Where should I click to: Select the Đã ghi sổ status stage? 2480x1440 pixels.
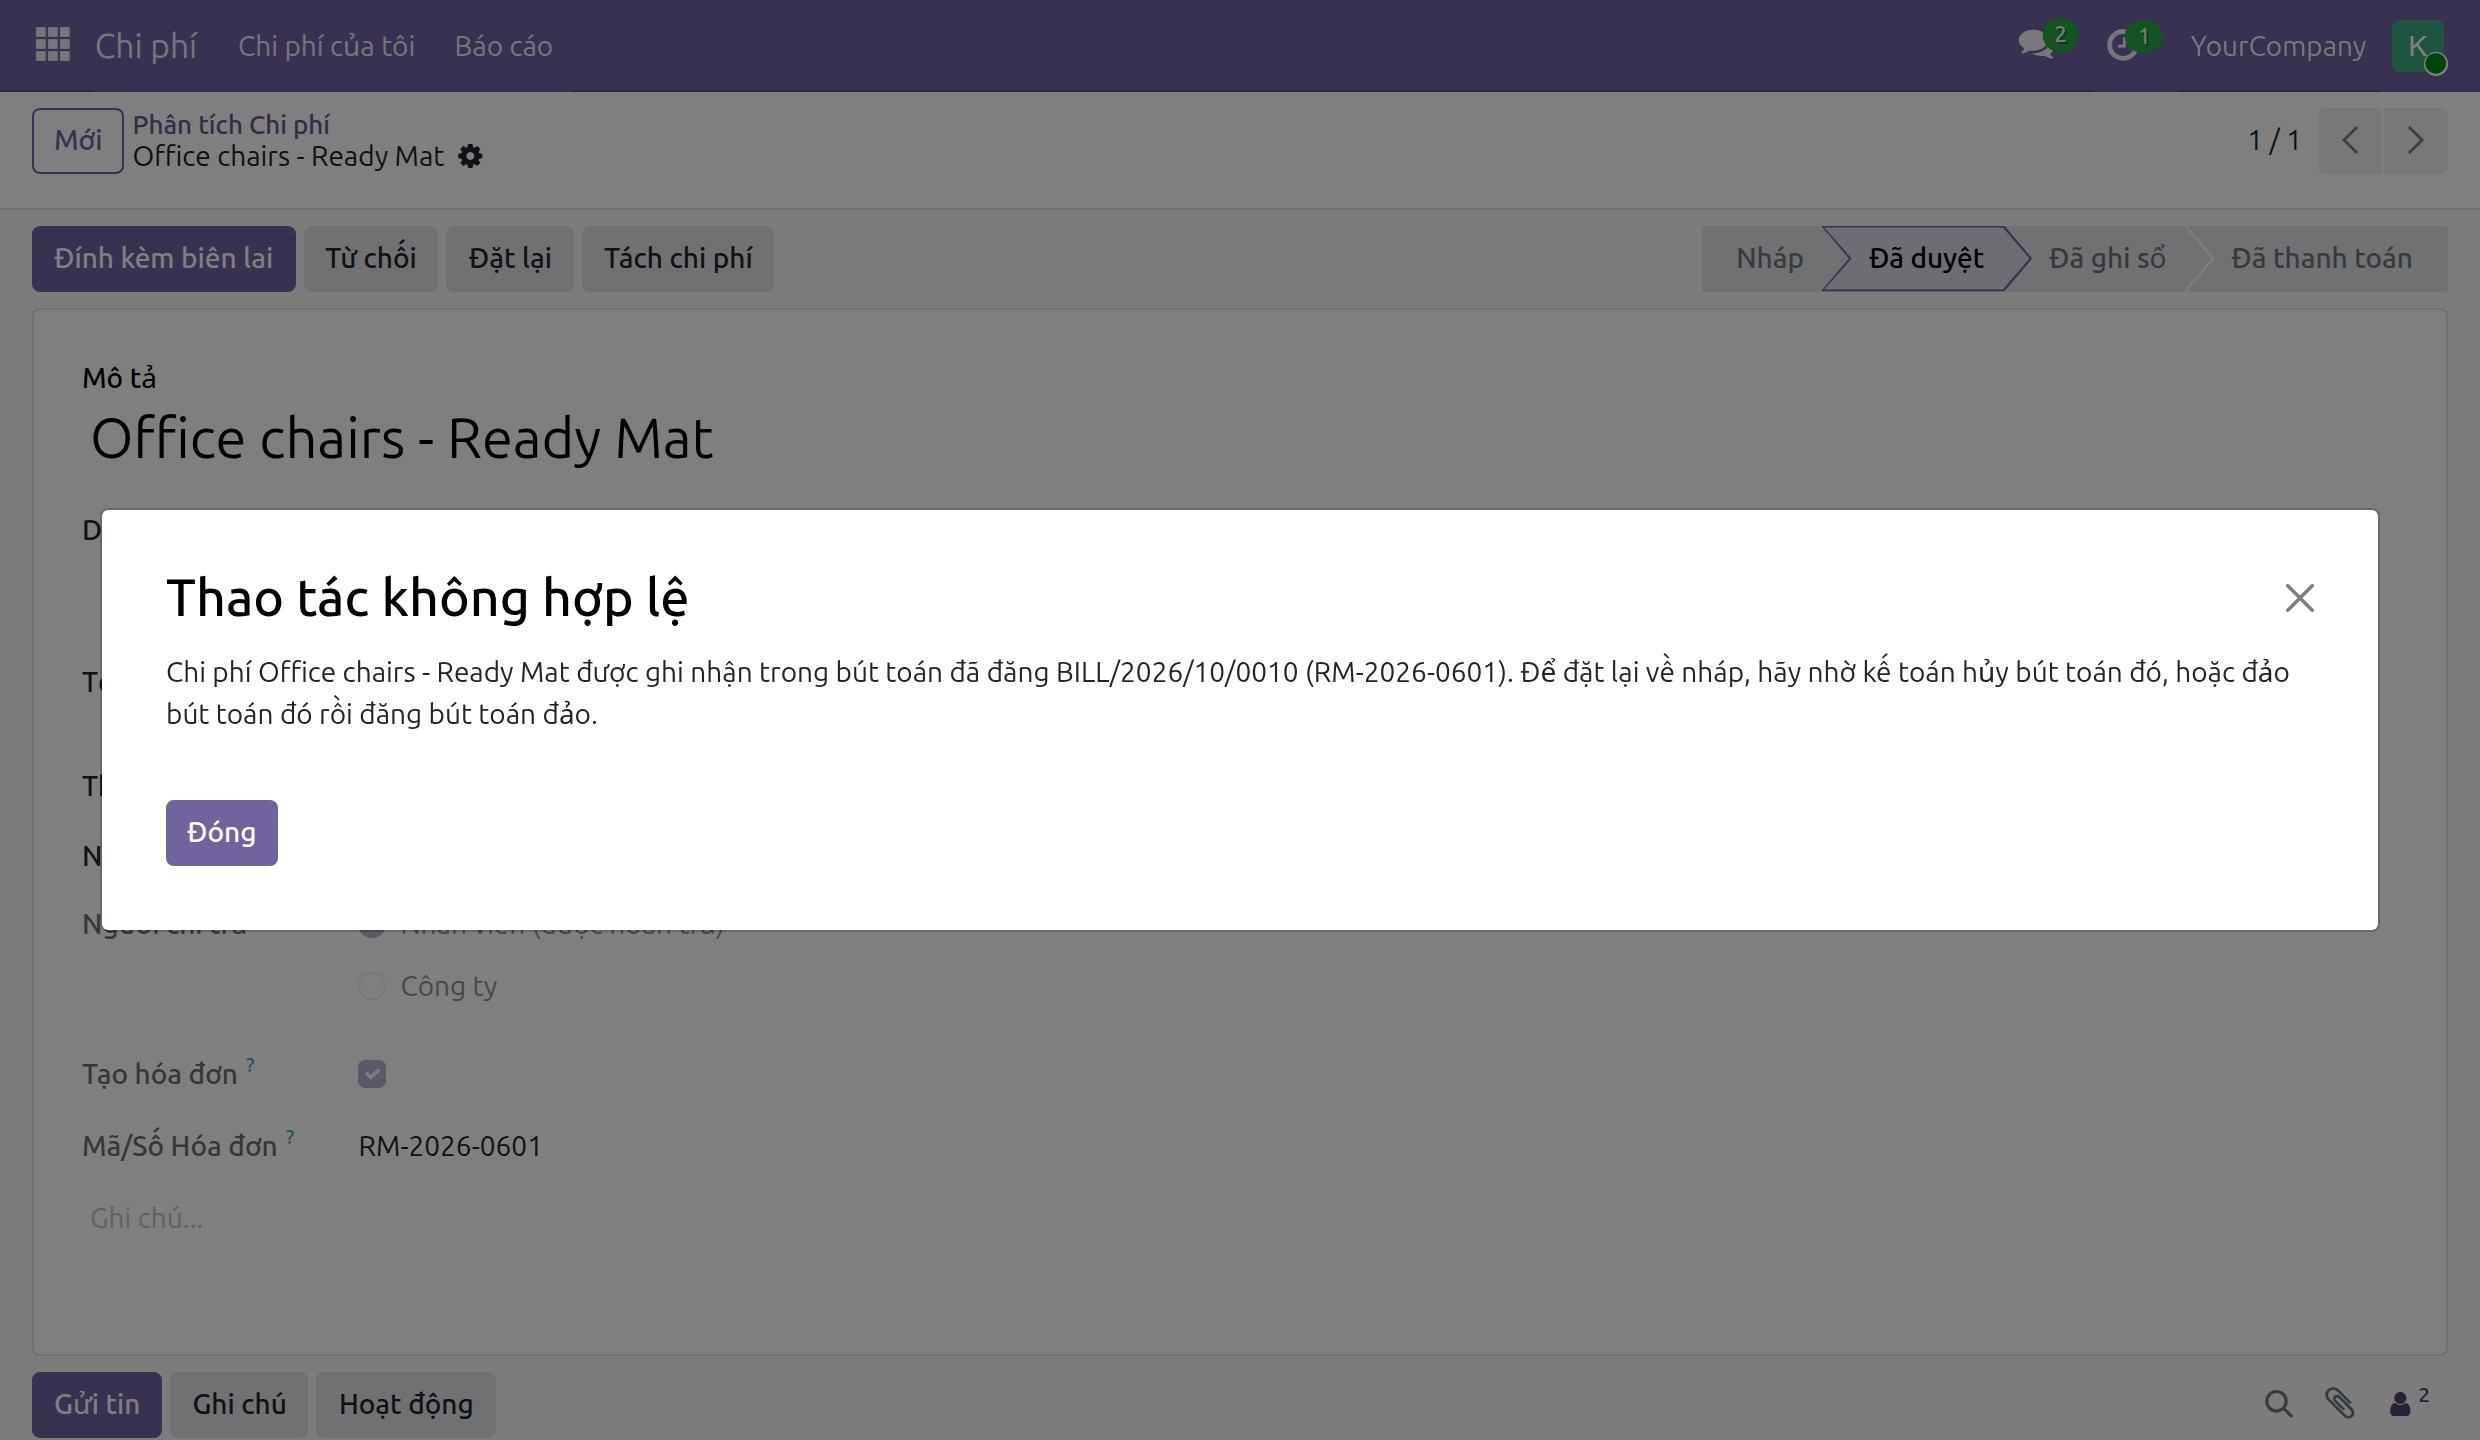2107,258
